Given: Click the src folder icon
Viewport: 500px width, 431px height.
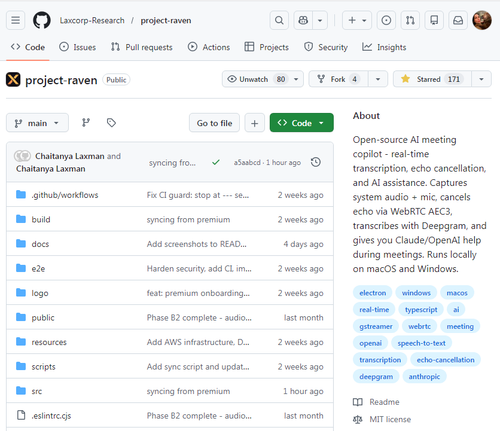Looking at the screenshot, I should [x=21, y=390].
